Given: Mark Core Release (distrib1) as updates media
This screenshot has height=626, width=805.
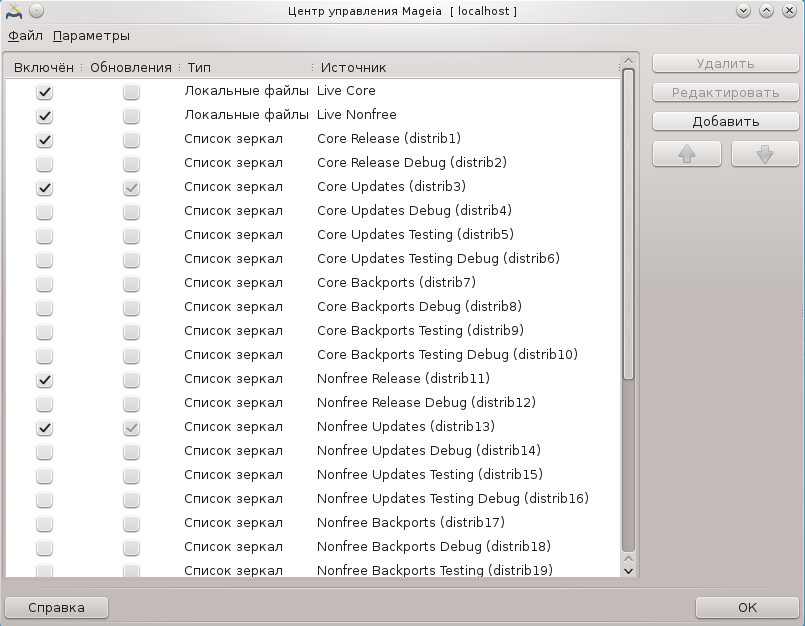Looking at the screenshot, I should (131, 140).
